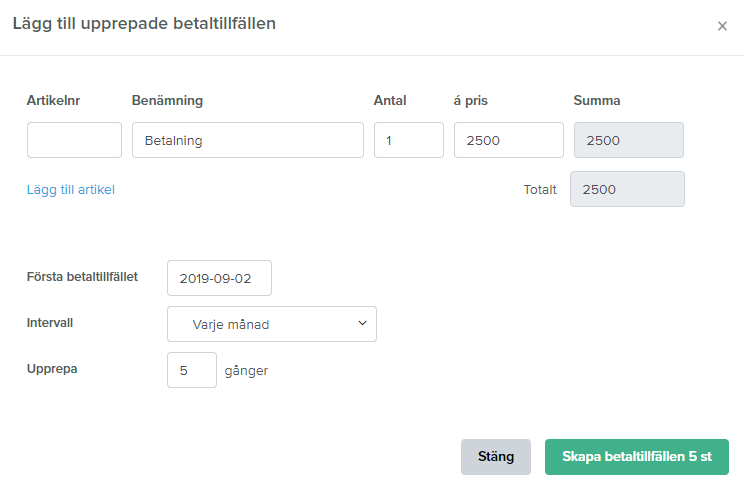Click the Artikelnr column header
The image size is (744, 489).
pos(53,101)
